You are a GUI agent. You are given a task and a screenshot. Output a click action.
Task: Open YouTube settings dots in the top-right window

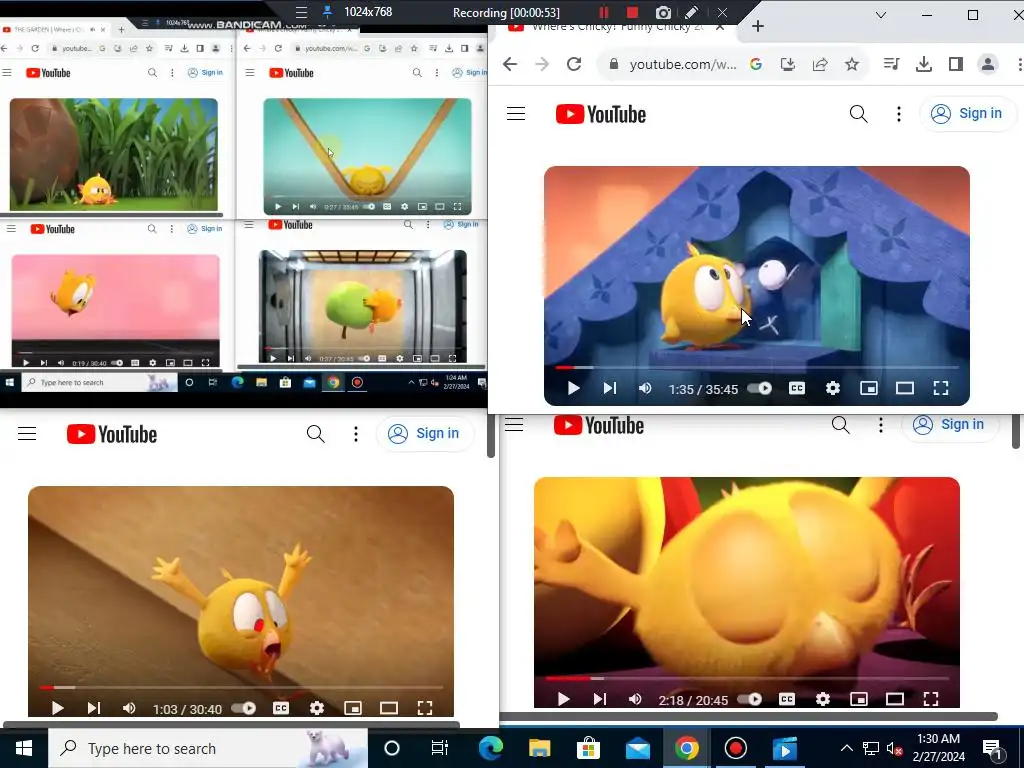click(x=899, y=114)
